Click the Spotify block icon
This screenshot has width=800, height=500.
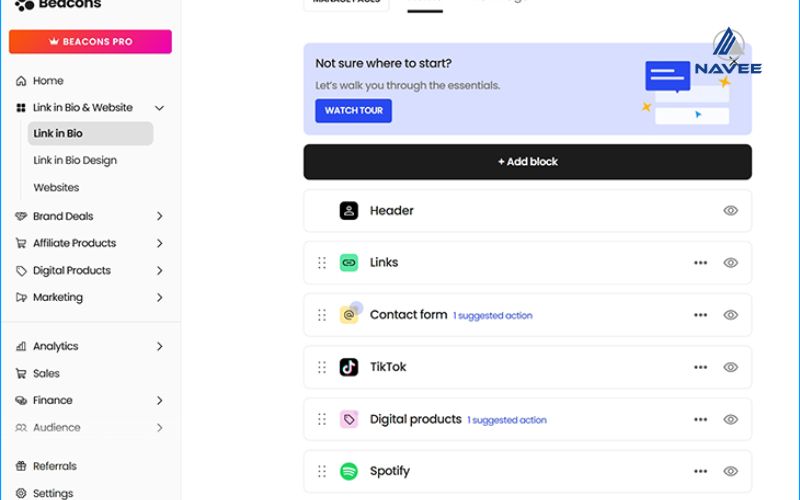click(348, 471)
